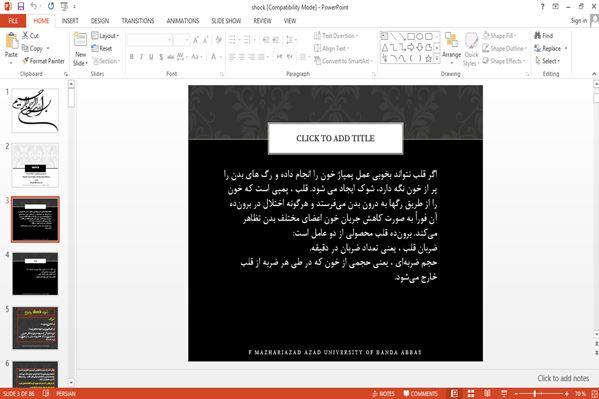Viewport: 599px width, 399px height.
Task: Toggle Italic formatting
Action: pos(141,57)
